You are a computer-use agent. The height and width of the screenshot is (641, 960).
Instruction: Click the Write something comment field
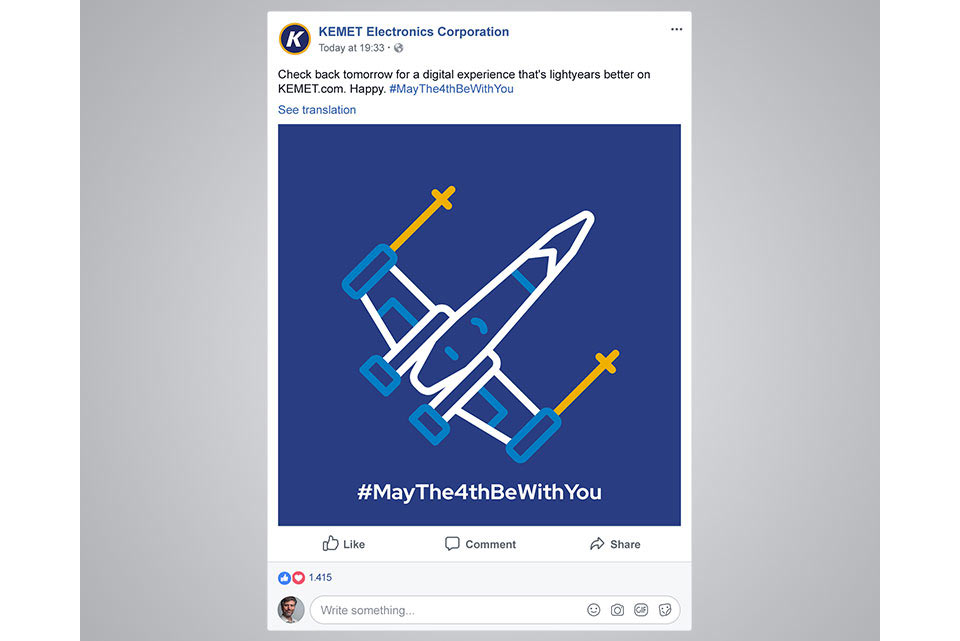[495, 610]
